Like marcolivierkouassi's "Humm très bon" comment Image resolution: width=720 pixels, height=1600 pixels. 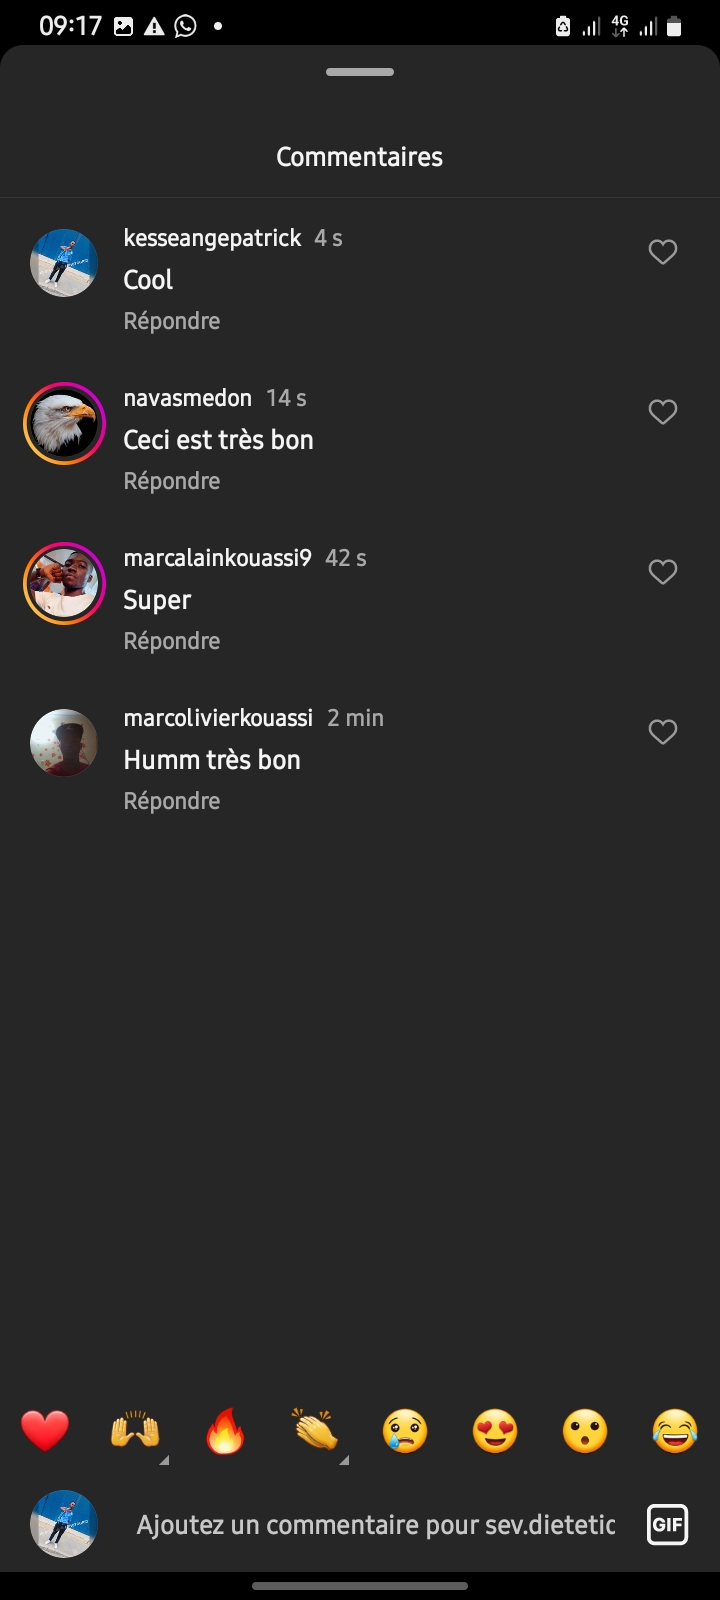(663, 732)
